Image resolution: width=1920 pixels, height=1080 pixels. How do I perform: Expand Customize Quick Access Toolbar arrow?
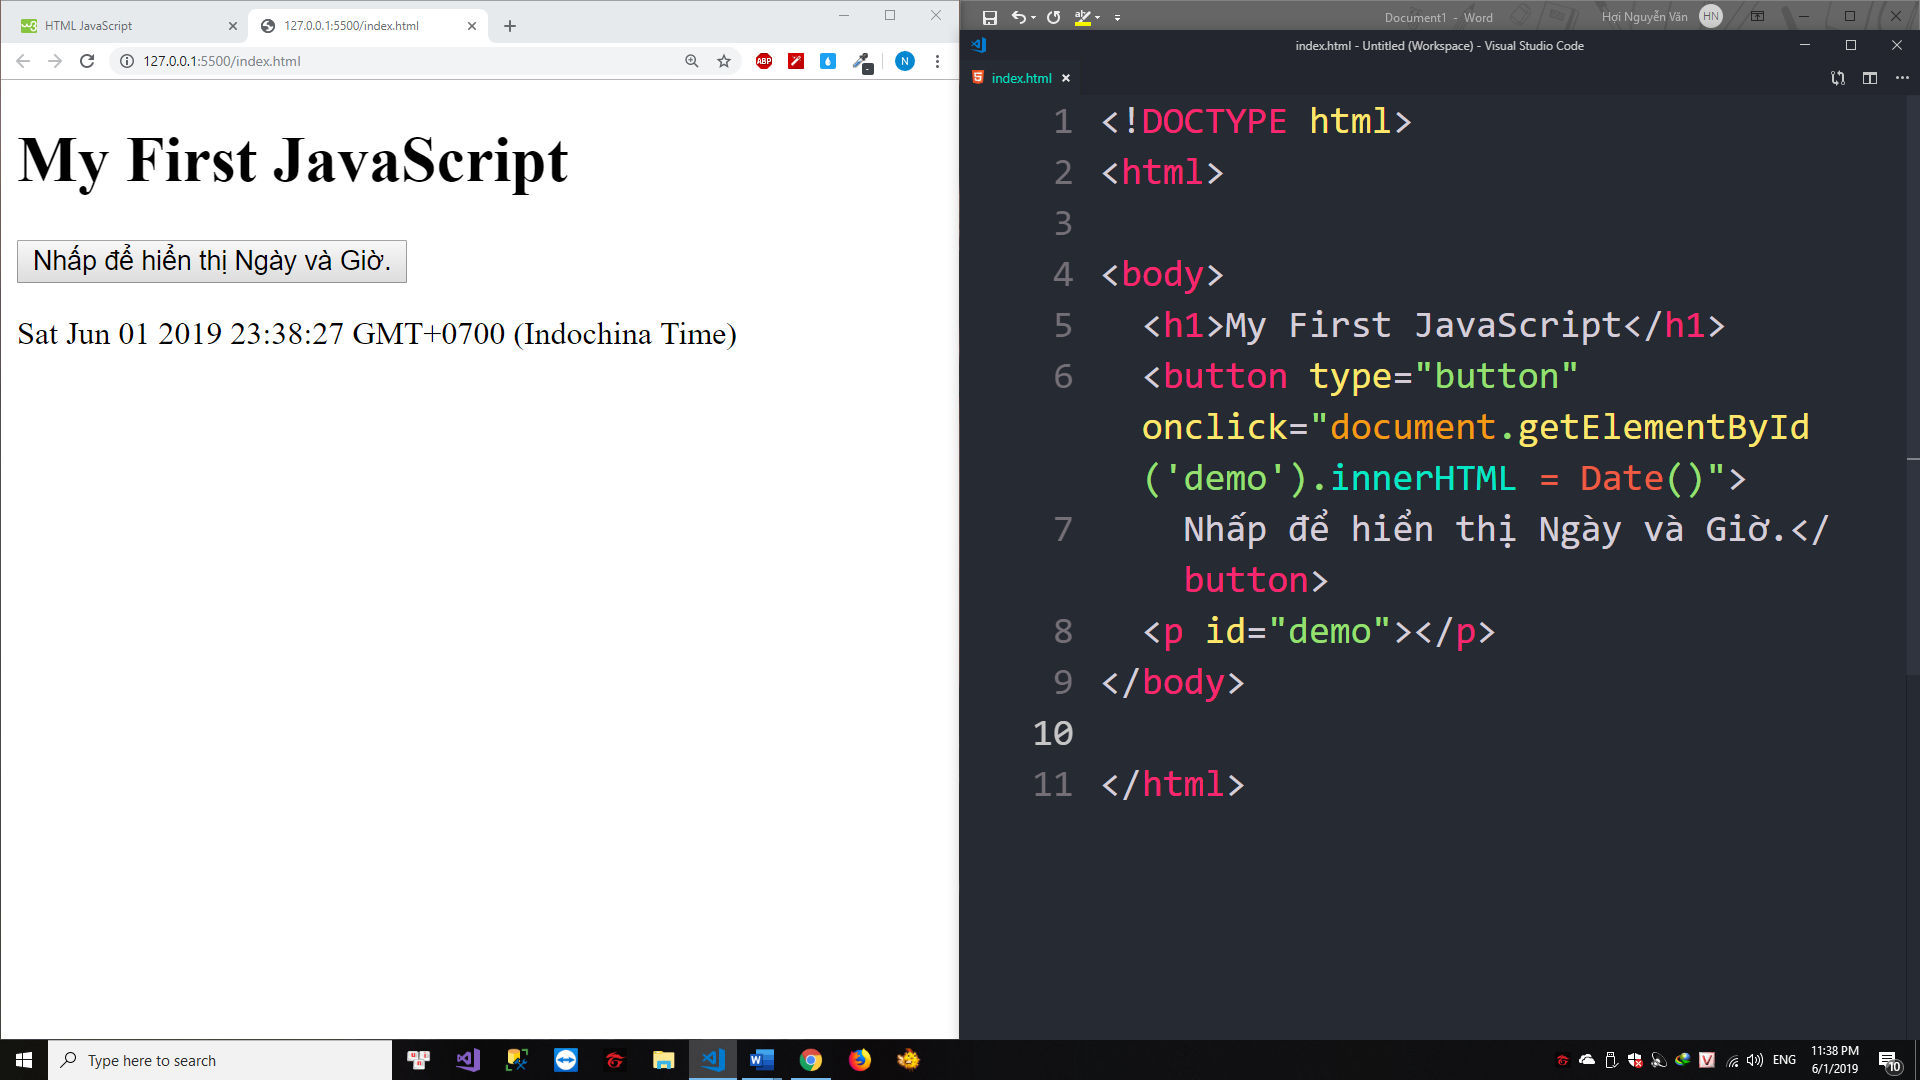[1117, 18]
